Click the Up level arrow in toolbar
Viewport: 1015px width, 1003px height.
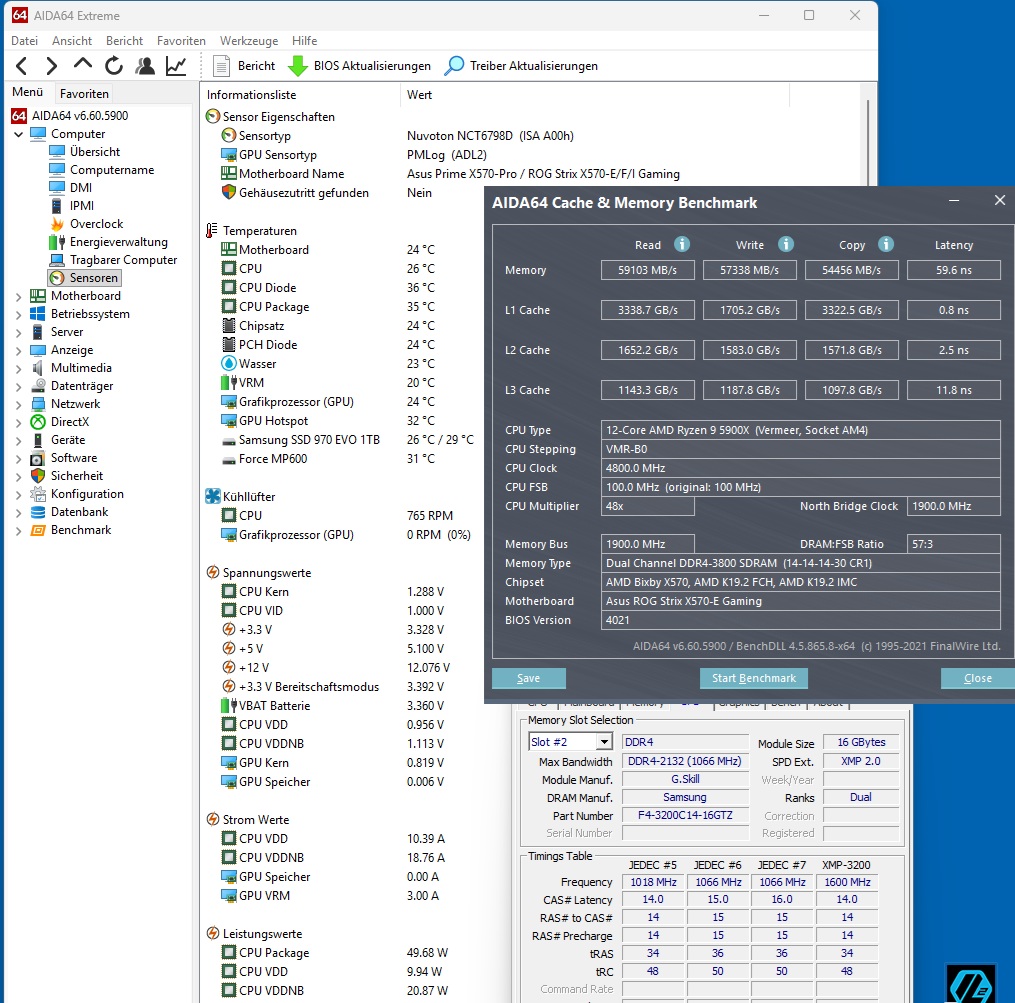(82, 64)
